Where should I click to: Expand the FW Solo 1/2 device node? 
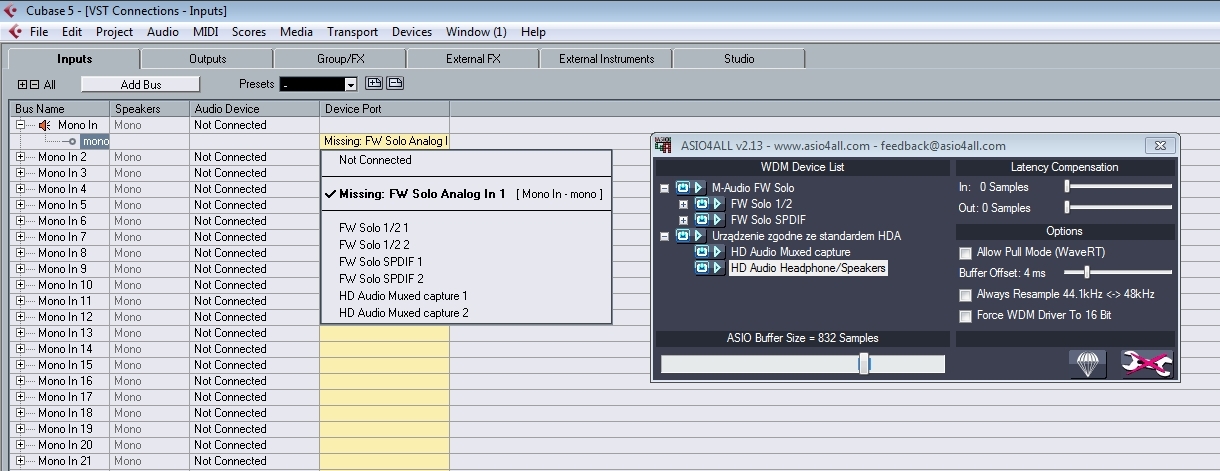click(x=684, y=204)
